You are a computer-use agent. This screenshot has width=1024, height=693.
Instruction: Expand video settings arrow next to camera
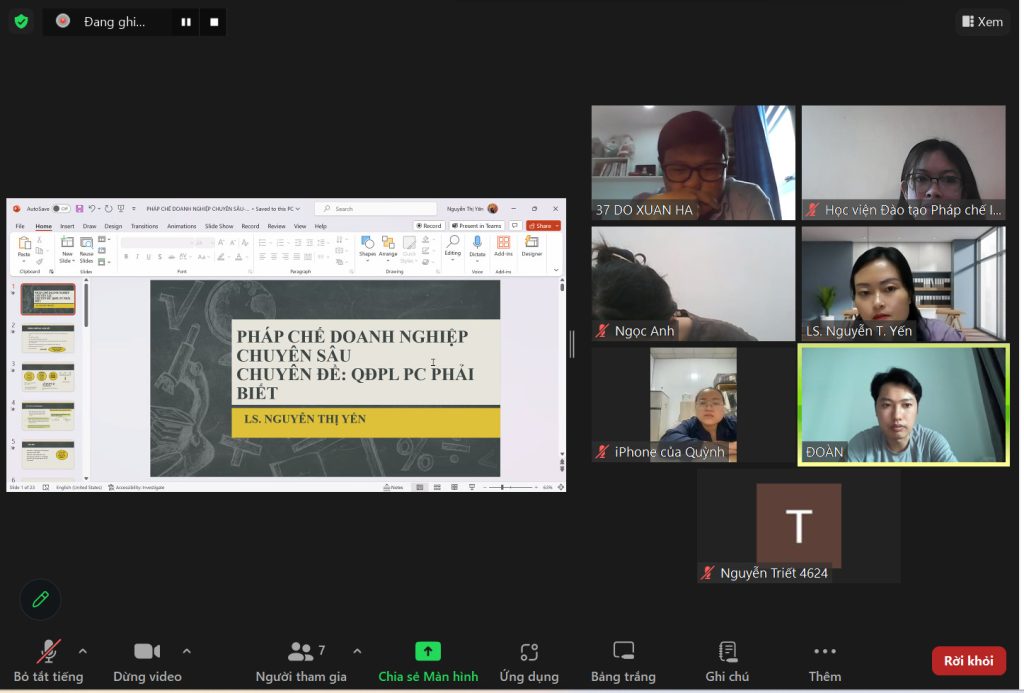point(187,651)
